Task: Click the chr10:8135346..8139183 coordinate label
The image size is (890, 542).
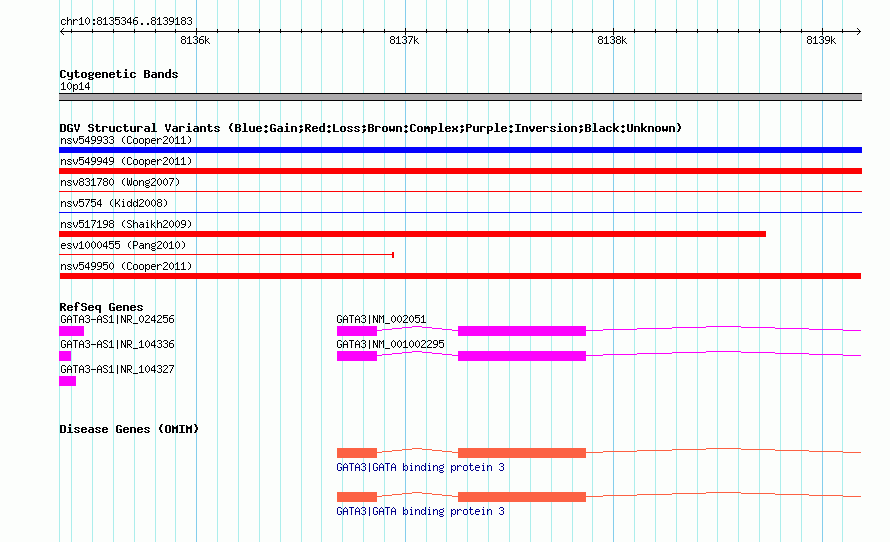Action: click(x=126, y=22)
